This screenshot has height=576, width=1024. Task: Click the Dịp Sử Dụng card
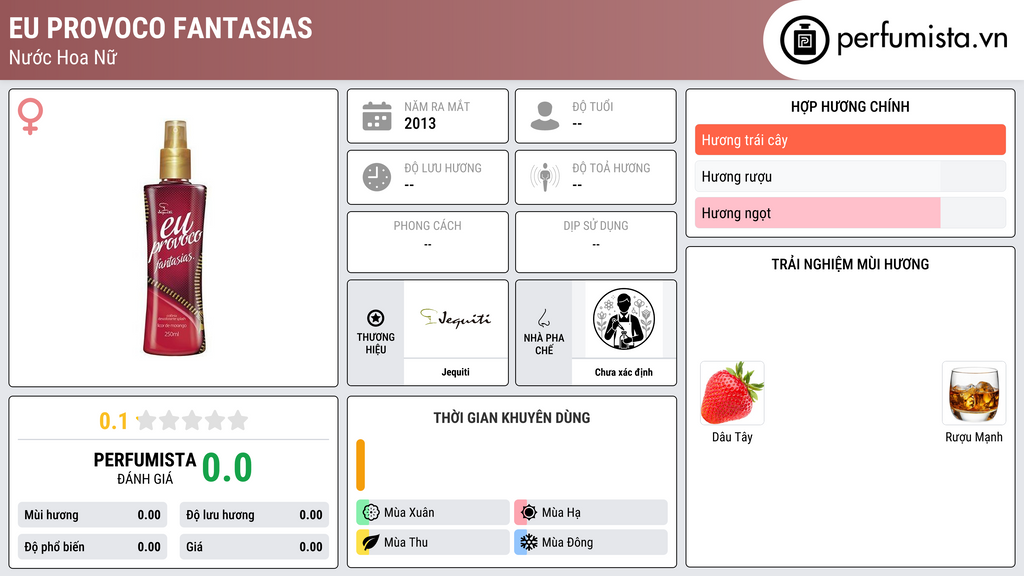[x=596, y=242]
